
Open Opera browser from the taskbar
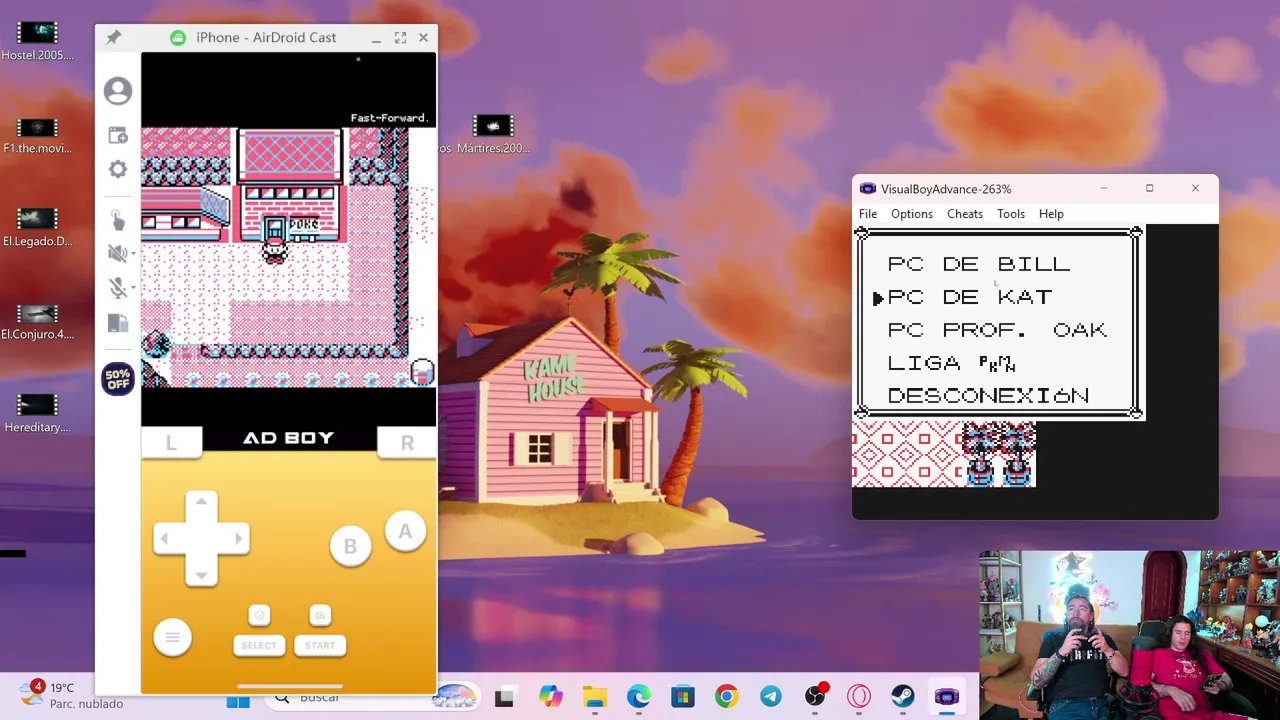click(859, 697)
